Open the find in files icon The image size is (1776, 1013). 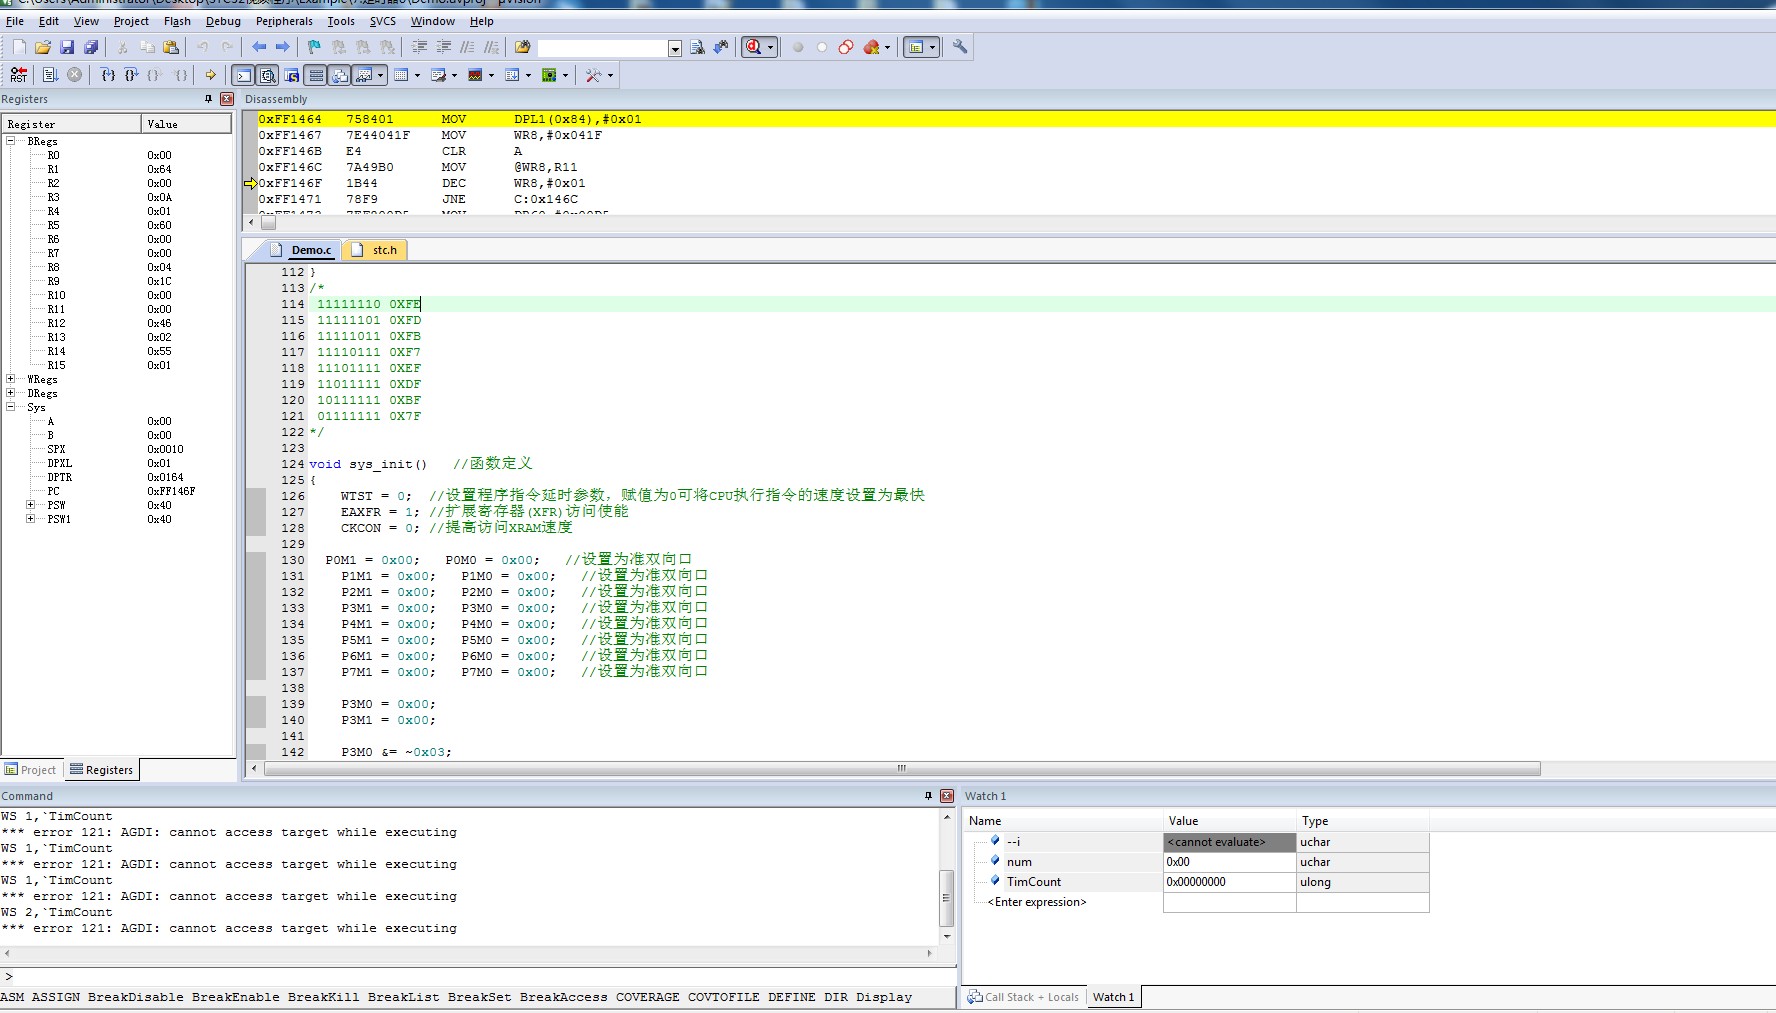pos(522,47)
